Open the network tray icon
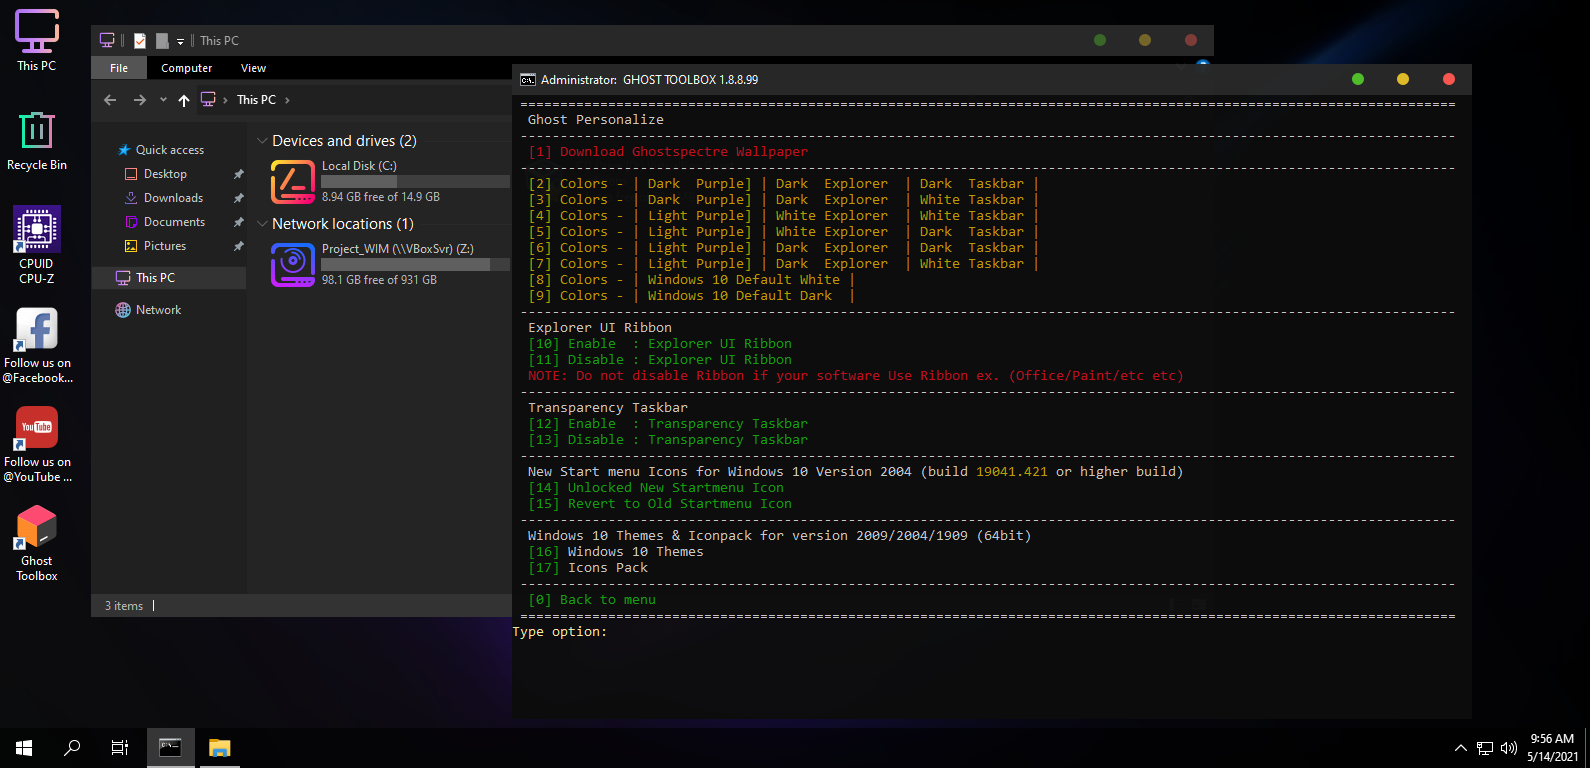 tap(1485, 748)
